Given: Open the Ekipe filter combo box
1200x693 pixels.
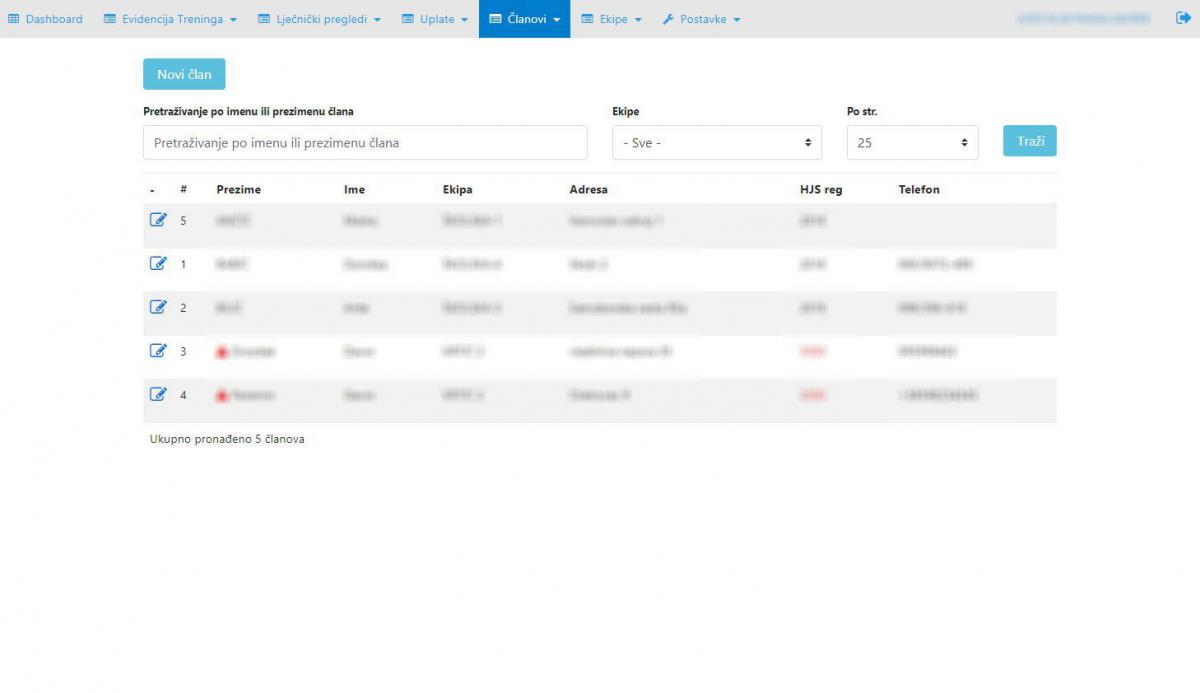Looking at the screenshot, I should pos(717,142).
